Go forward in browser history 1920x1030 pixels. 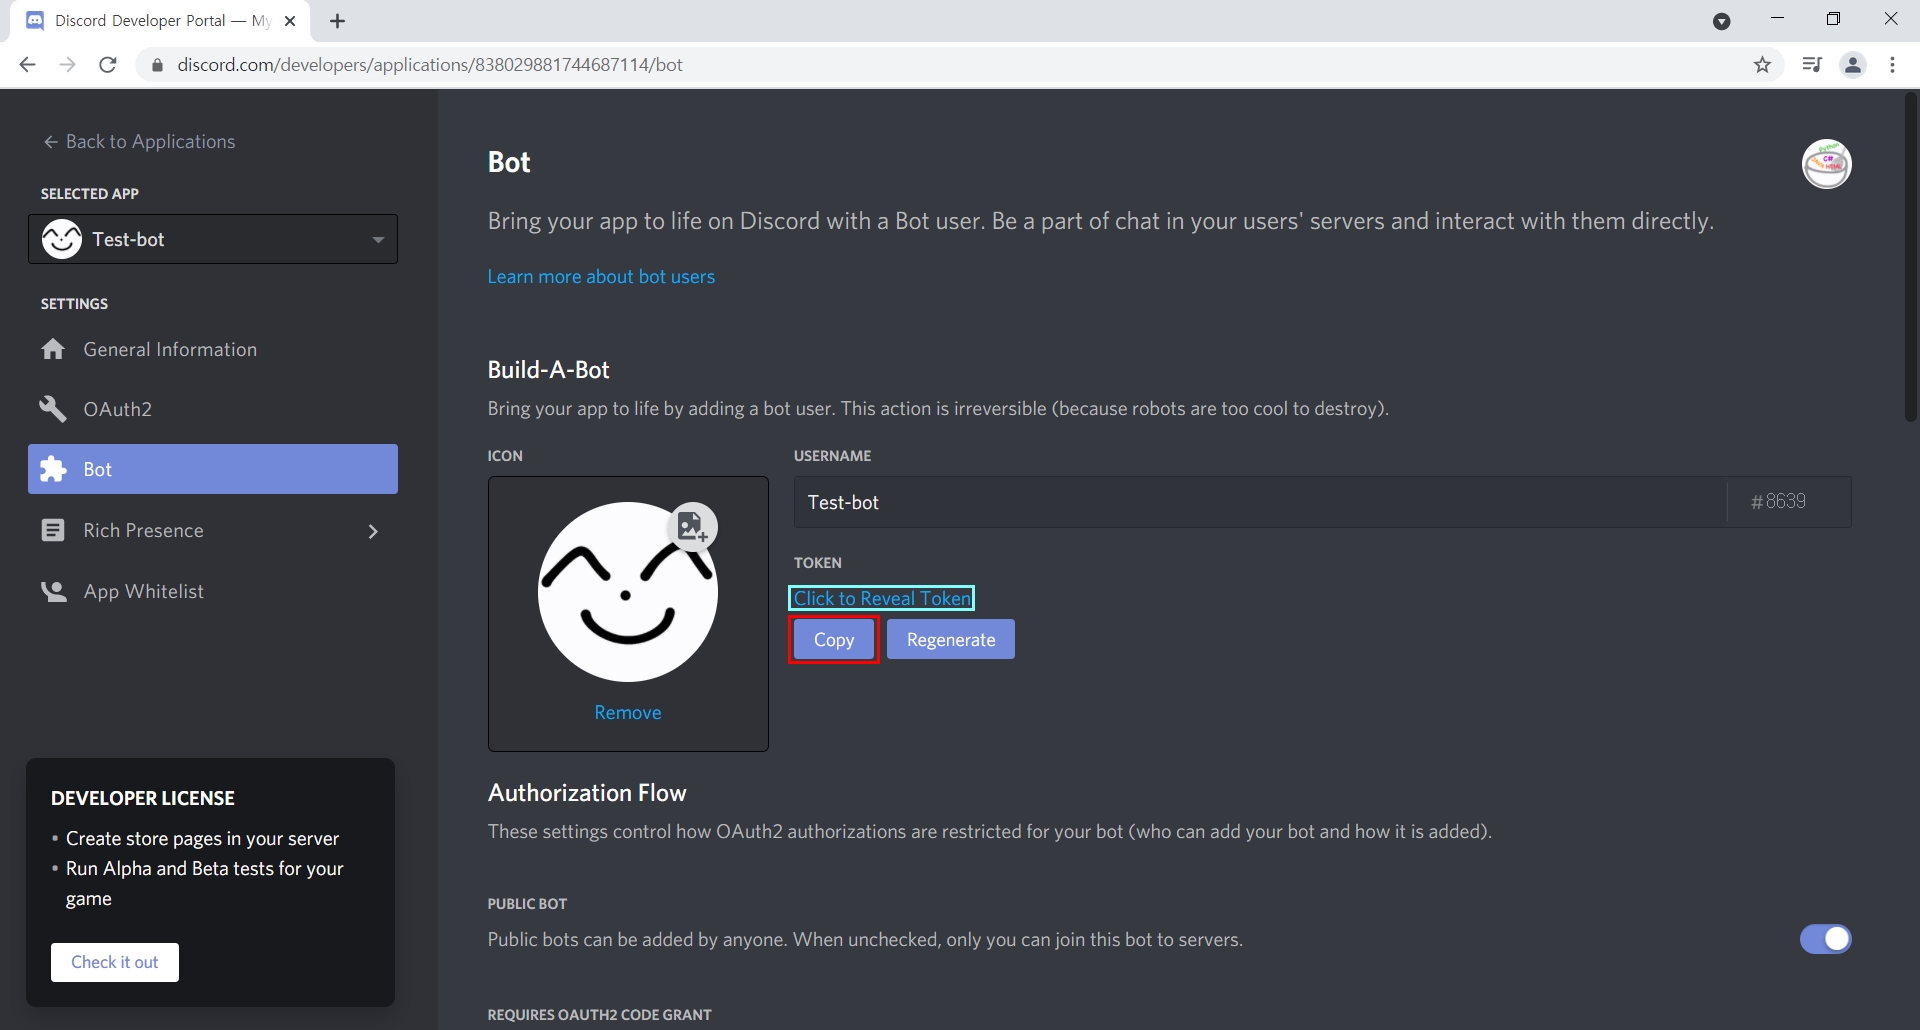[x=67, y=65]
